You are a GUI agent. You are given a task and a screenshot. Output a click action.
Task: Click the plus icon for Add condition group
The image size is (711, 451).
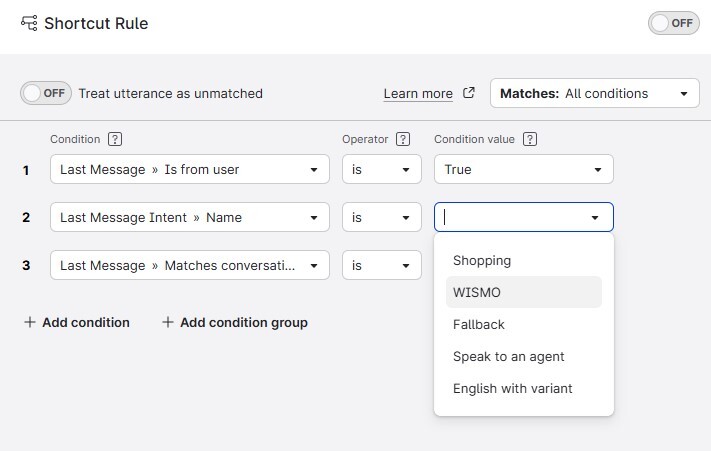point(168,322)
